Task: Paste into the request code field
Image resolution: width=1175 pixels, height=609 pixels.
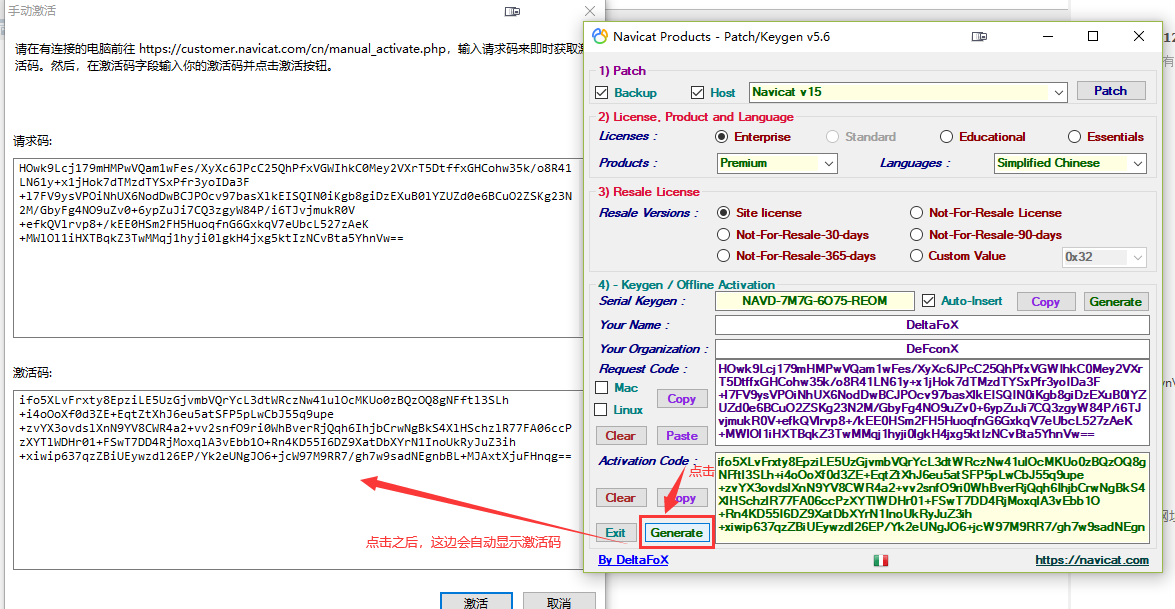Action: pyautogui.click(x=682, y=435)
